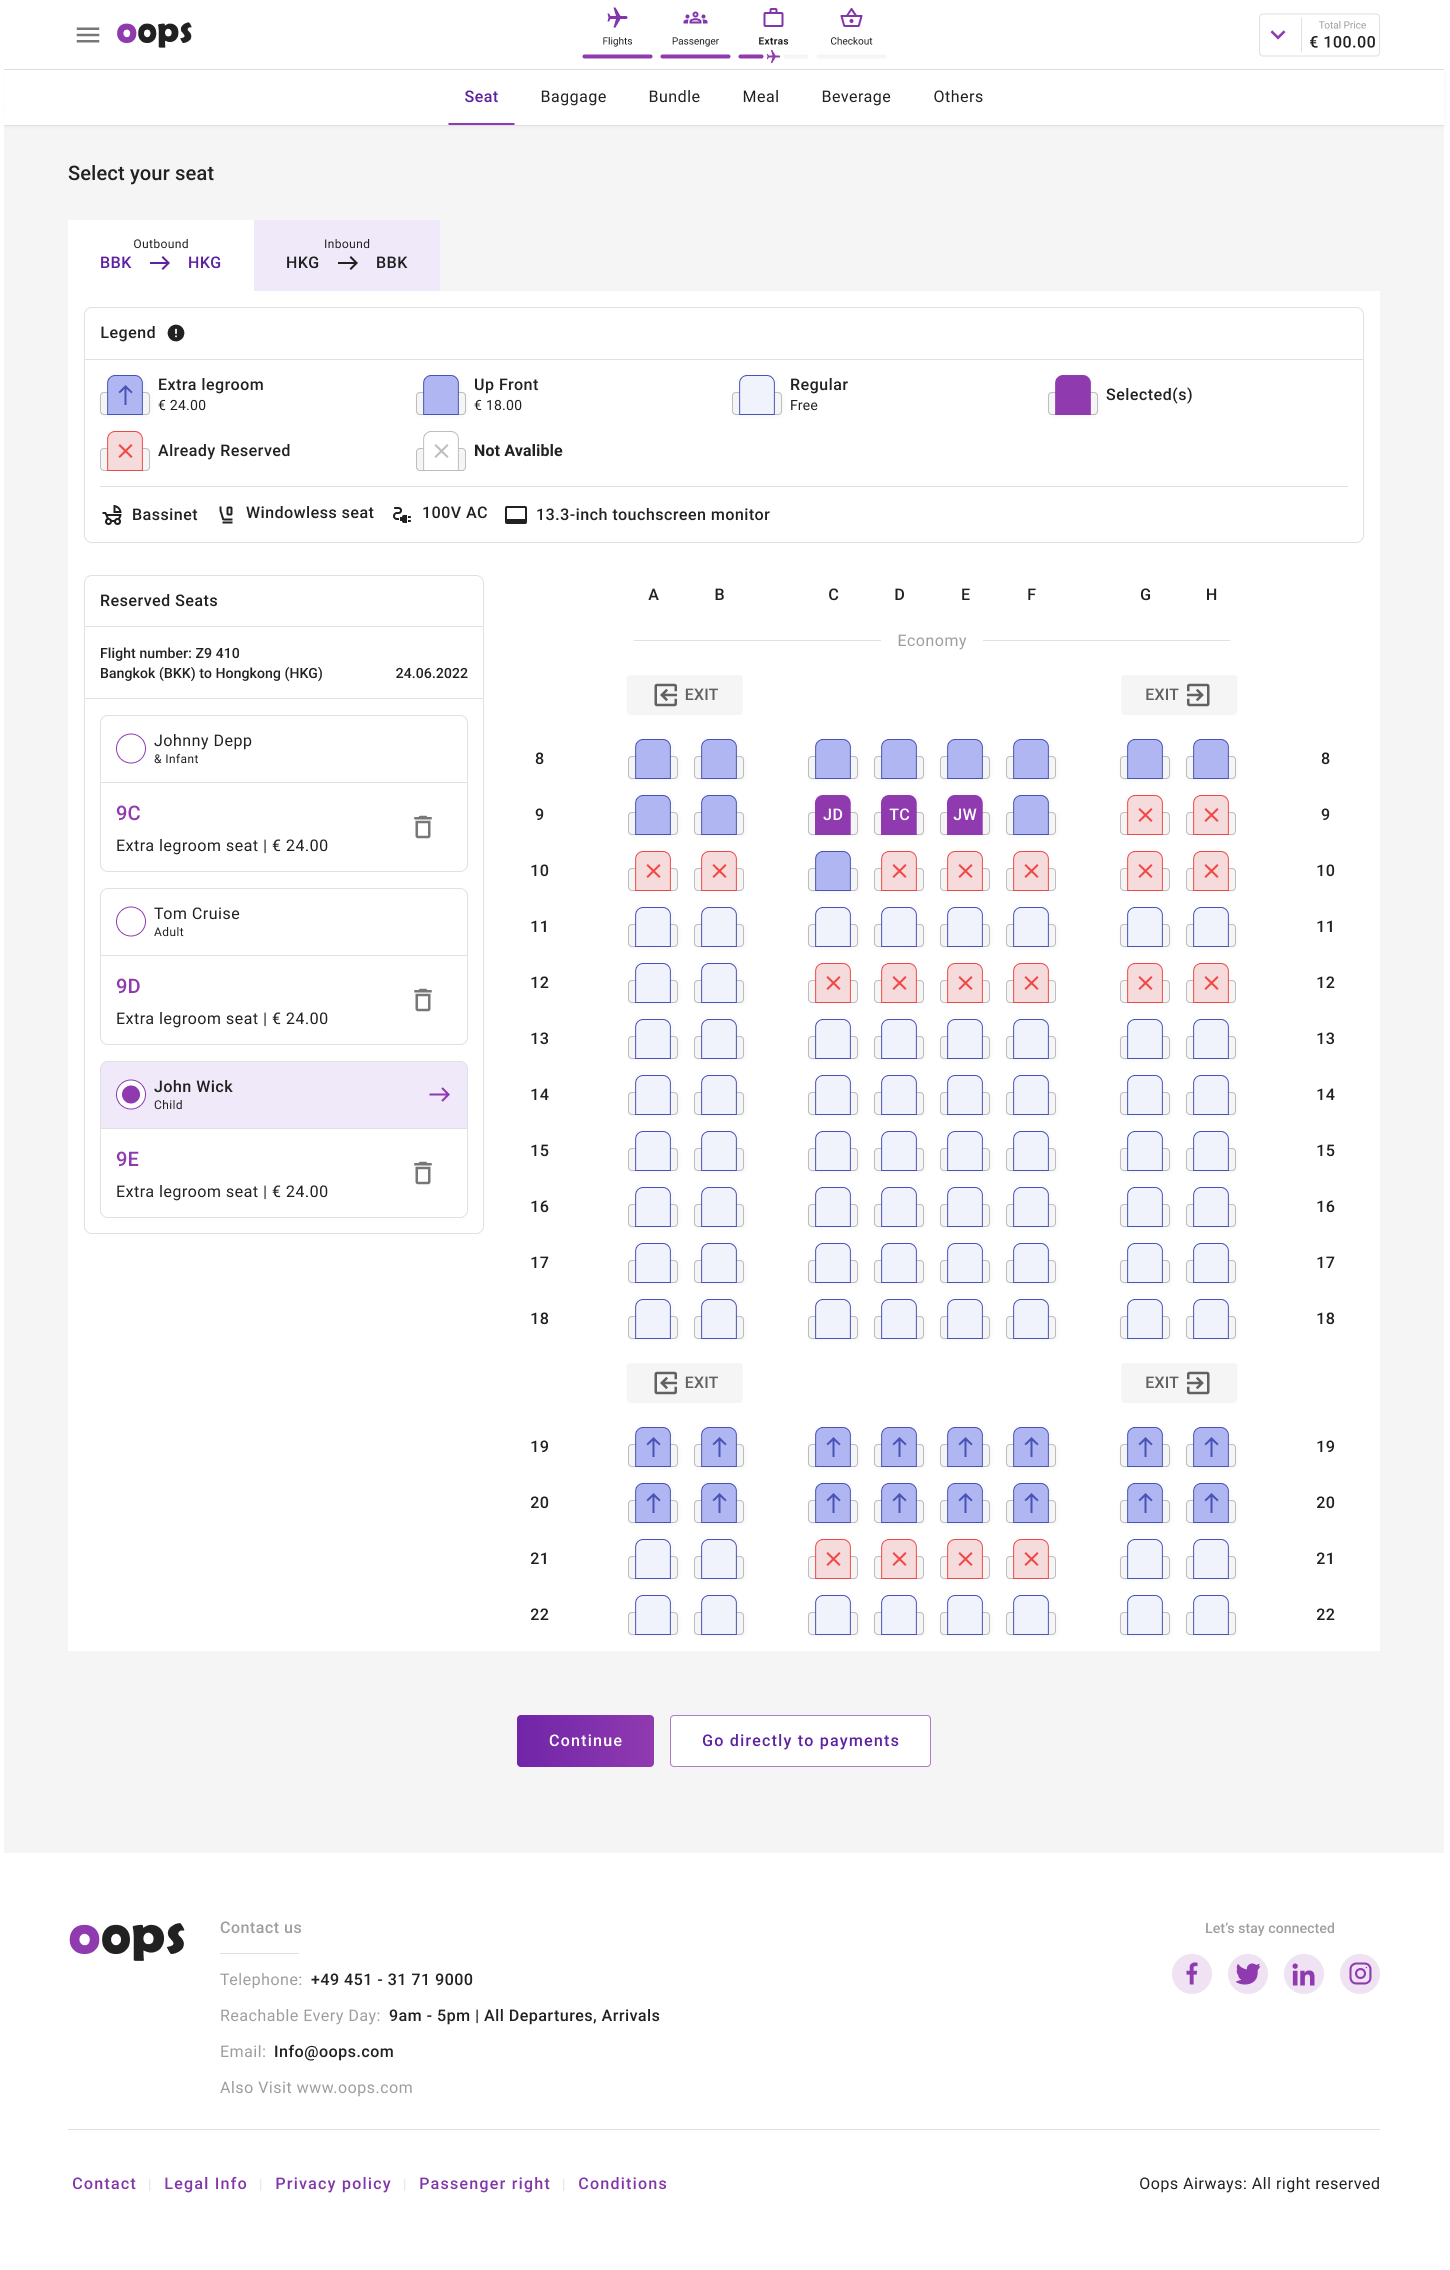Expand the Total Price dropdown chevron
This screenshot has width=1450, height=2270.
[x=1278, y=35]
